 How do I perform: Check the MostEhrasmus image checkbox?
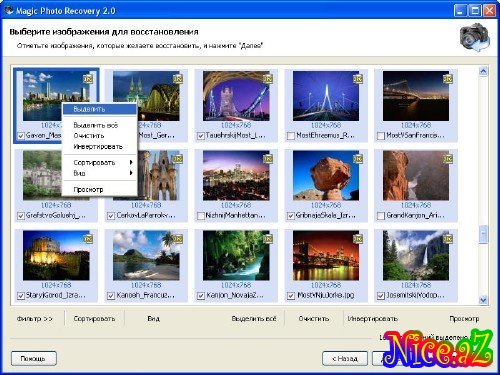[x=291, y=136]
